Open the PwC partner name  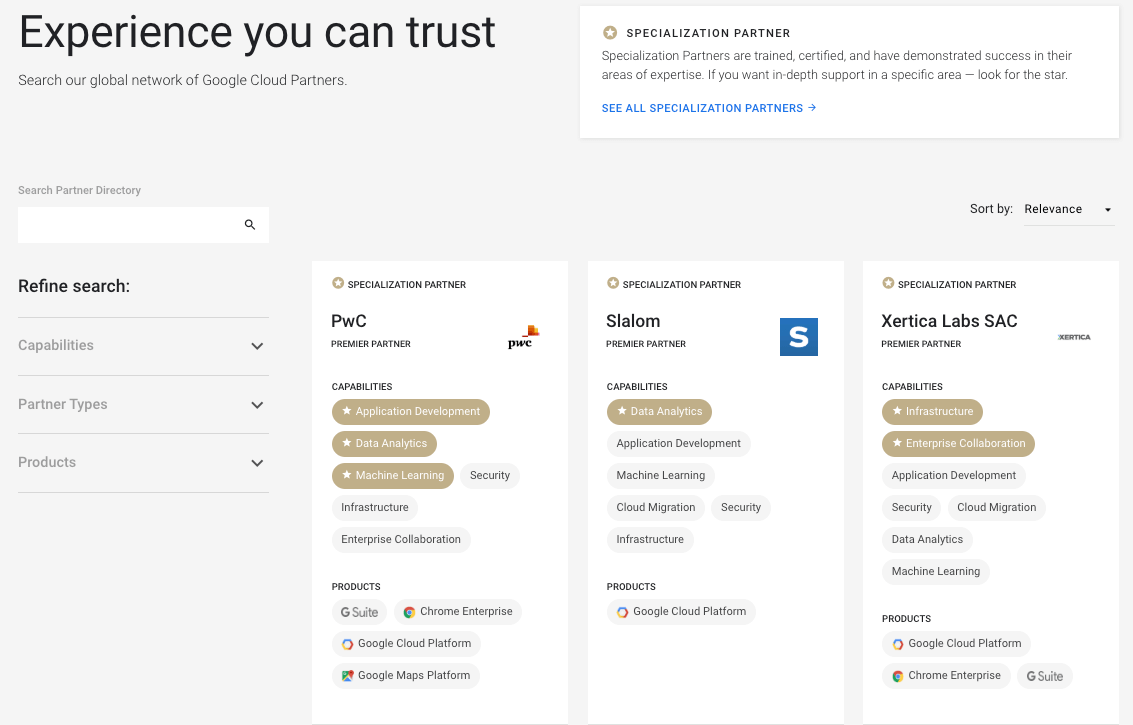[348, 321]
